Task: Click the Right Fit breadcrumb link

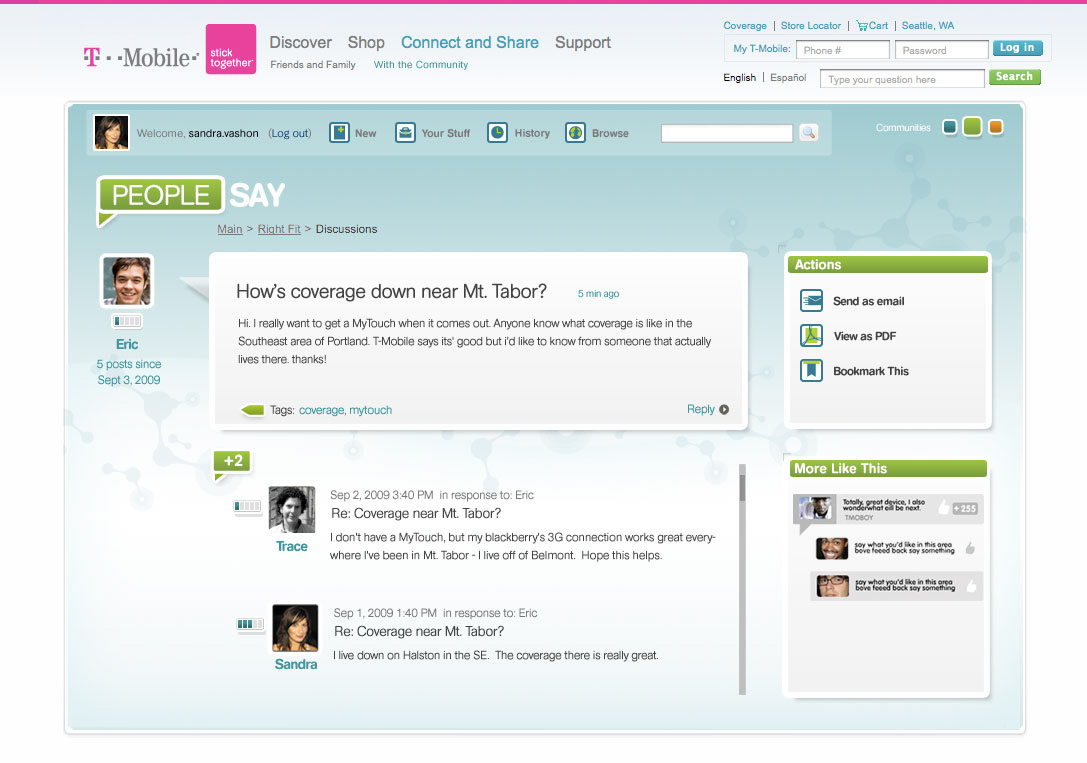Action: coord(279,229)
